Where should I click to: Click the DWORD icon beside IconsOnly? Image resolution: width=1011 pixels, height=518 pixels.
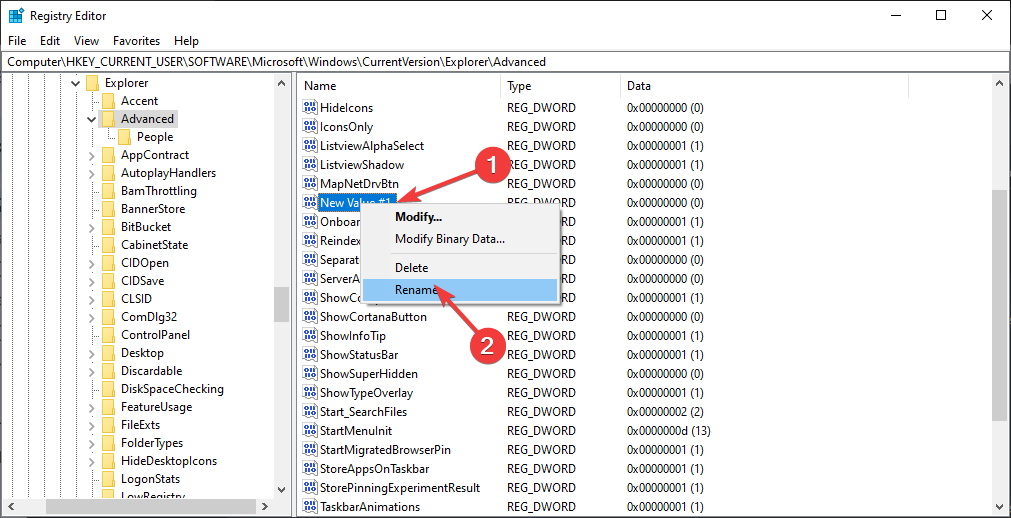pos(309,126)
